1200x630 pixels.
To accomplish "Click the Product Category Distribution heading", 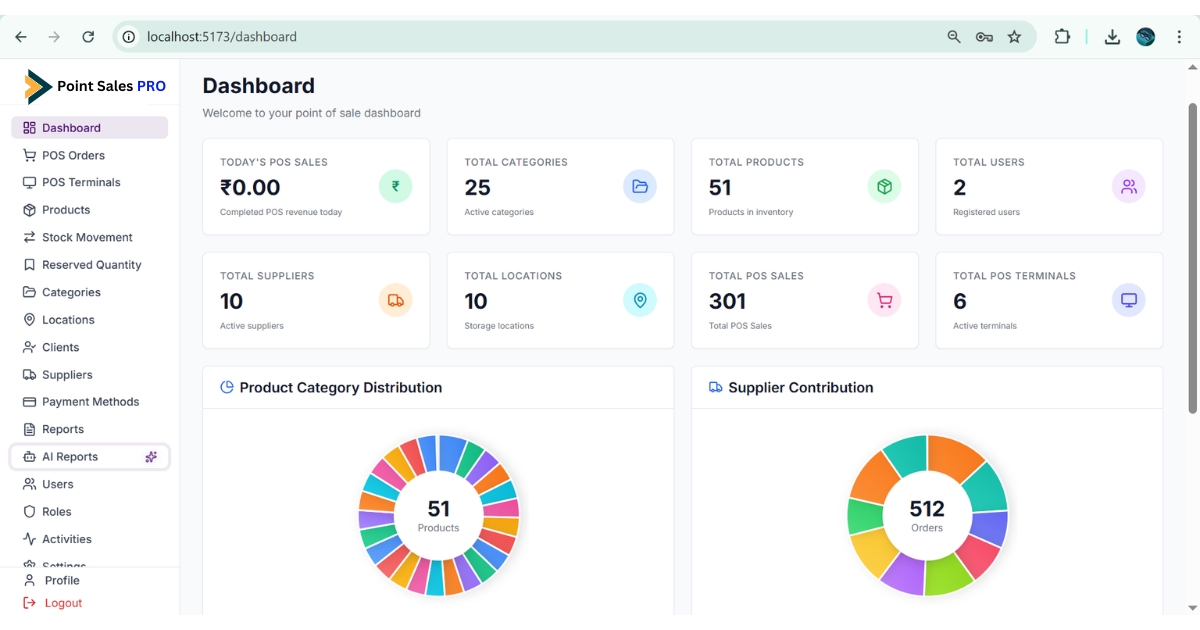I will coord(341,387).
